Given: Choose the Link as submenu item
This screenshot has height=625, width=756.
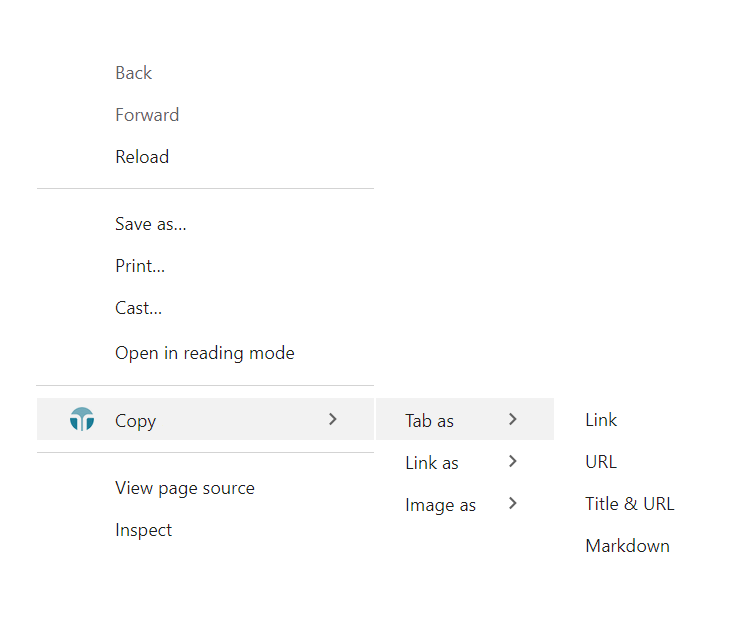Looking at the screenshot, I should pyautogui.click(x=432, y=463).
